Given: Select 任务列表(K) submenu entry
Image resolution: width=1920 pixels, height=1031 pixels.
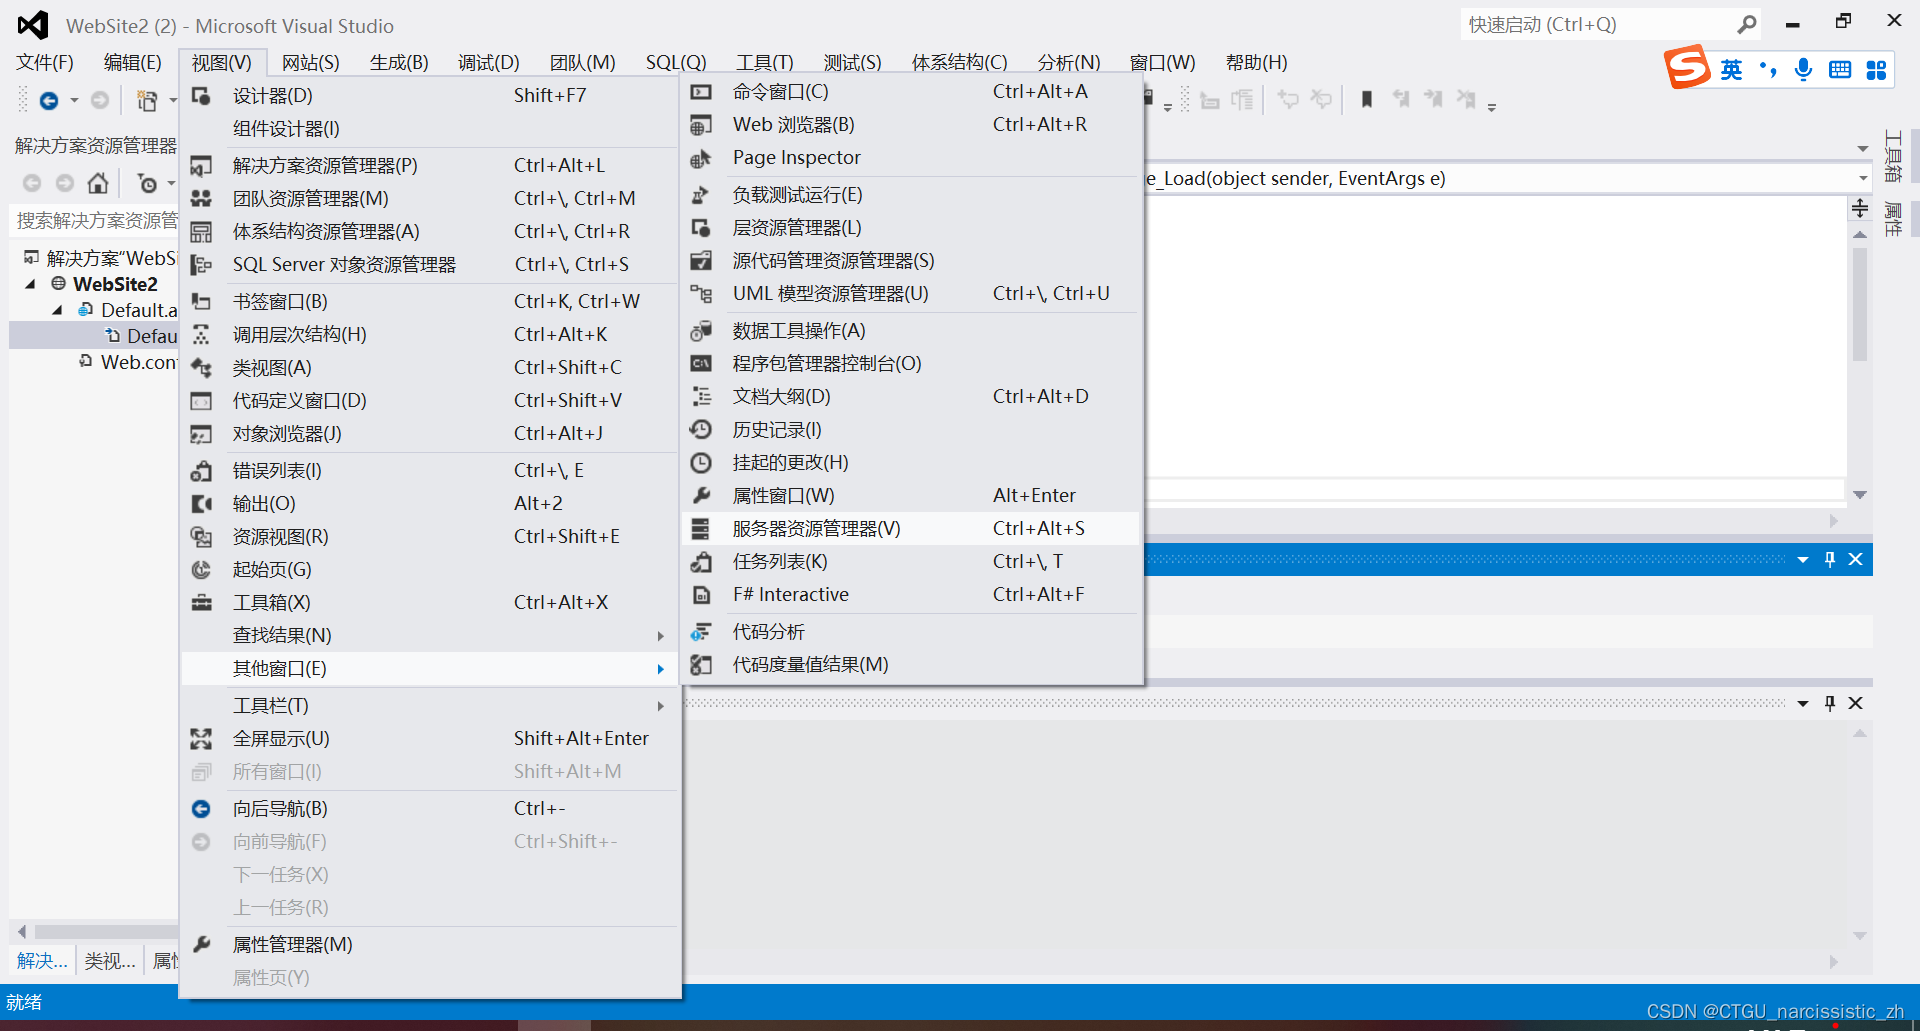Looking at the screenshot, I should (911, 562).
